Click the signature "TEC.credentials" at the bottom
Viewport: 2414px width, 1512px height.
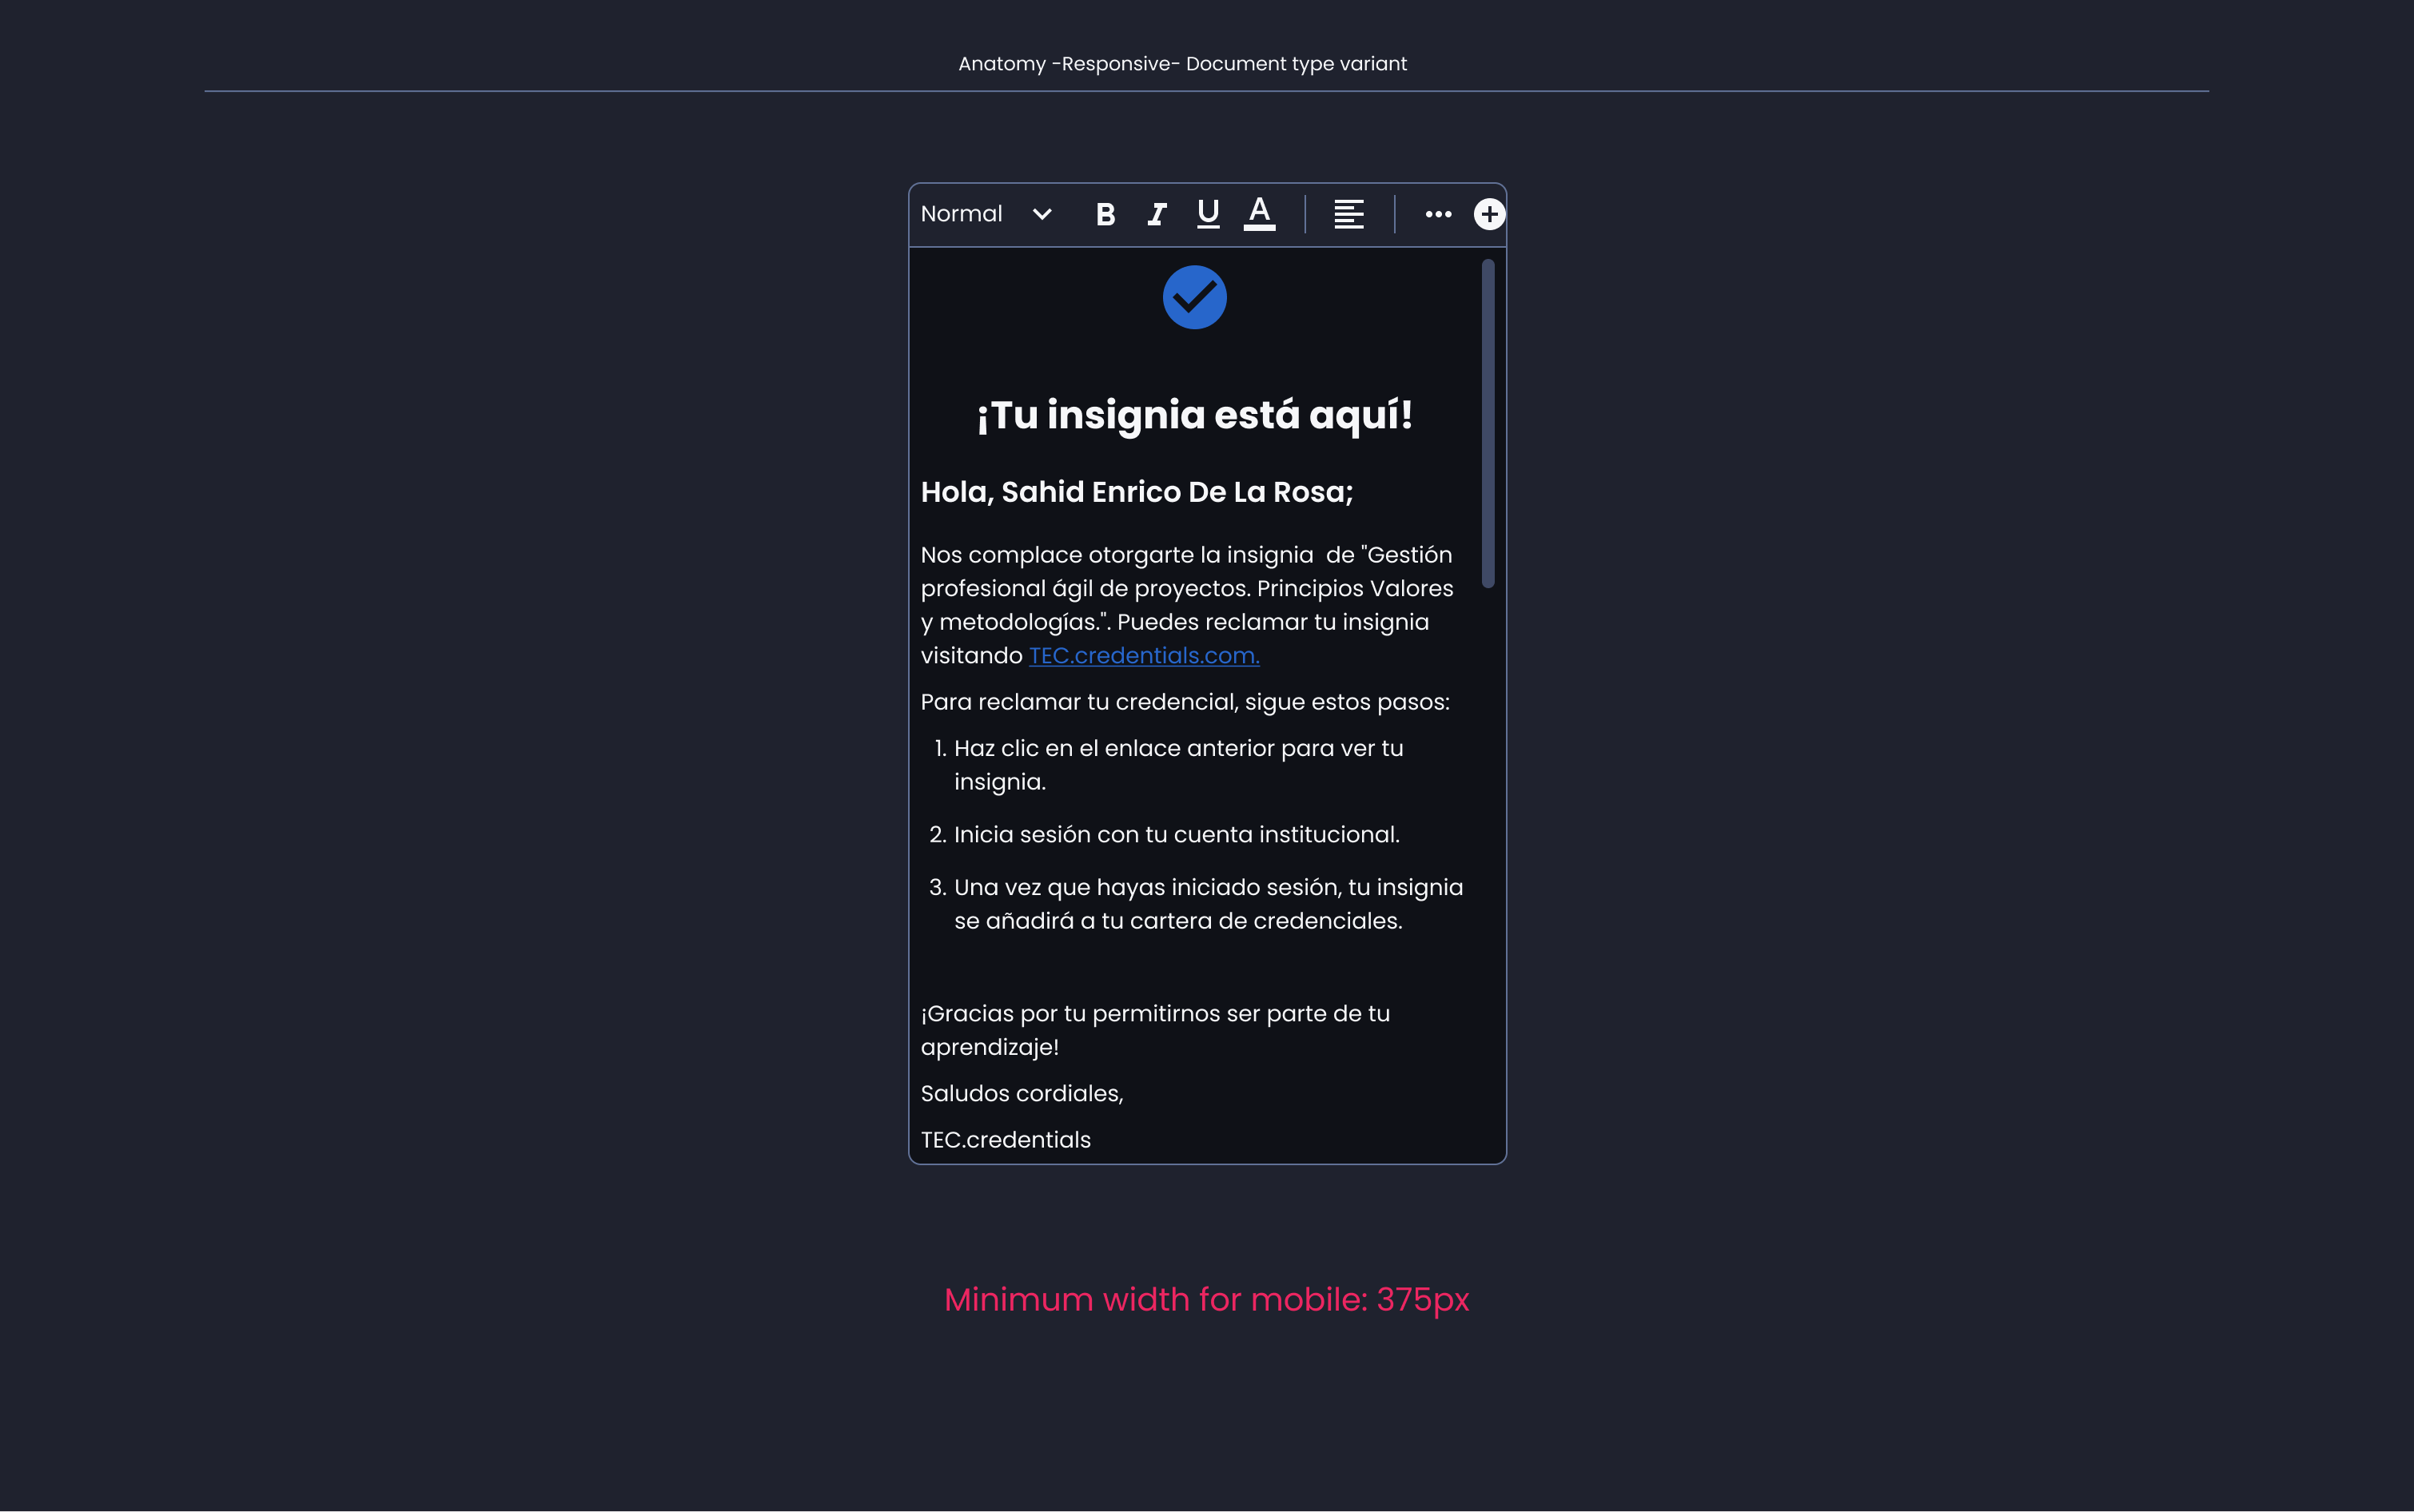click(1005, 1140)
